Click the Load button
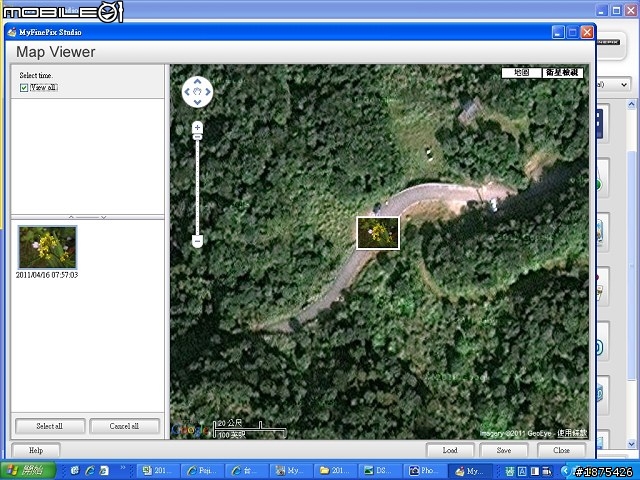 pyautogui.click(x=450, y=450)
